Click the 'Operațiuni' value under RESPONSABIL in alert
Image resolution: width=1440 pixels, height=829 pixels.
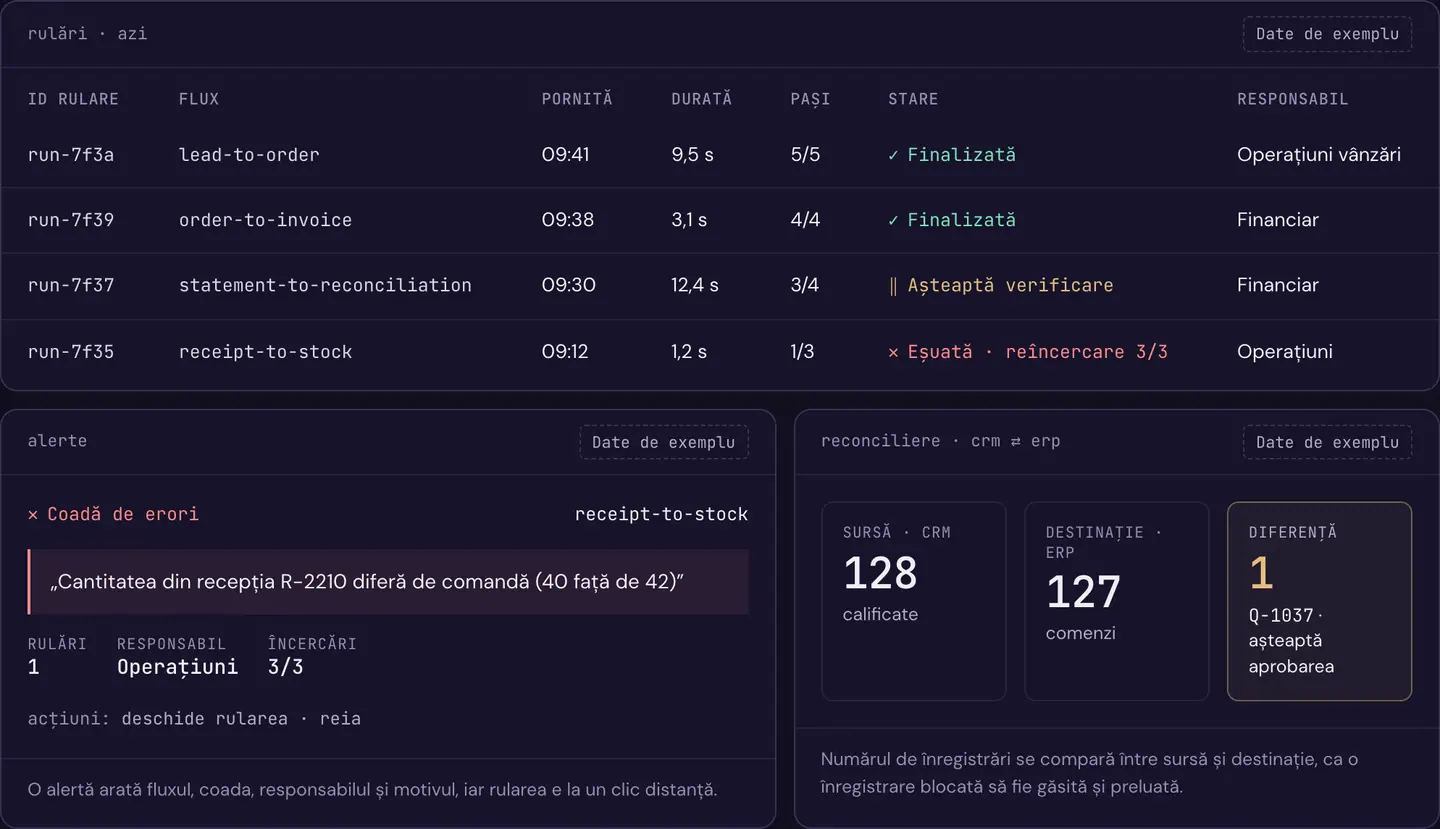[177, 667]
